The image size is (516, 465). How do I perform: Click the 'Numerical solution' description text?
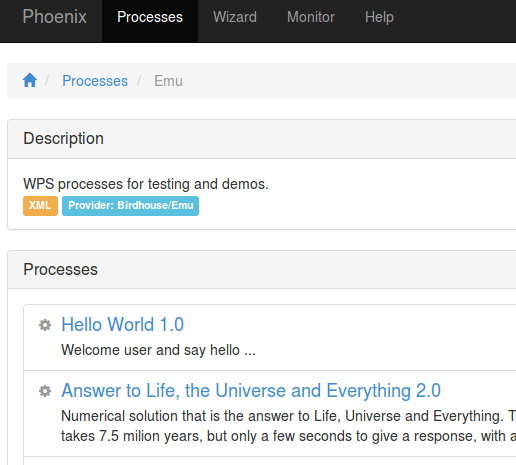(x=289, y=416)
